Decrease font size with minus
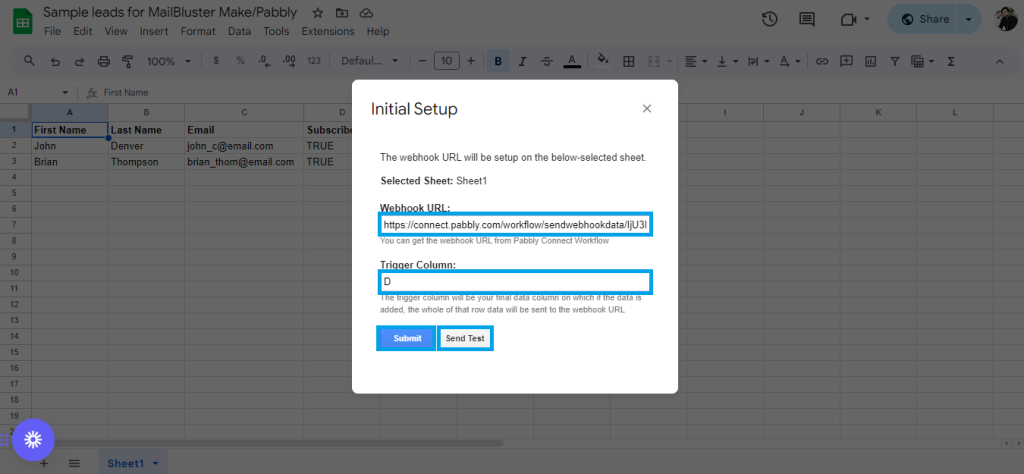1024x474 pixels. pos(422,61)
